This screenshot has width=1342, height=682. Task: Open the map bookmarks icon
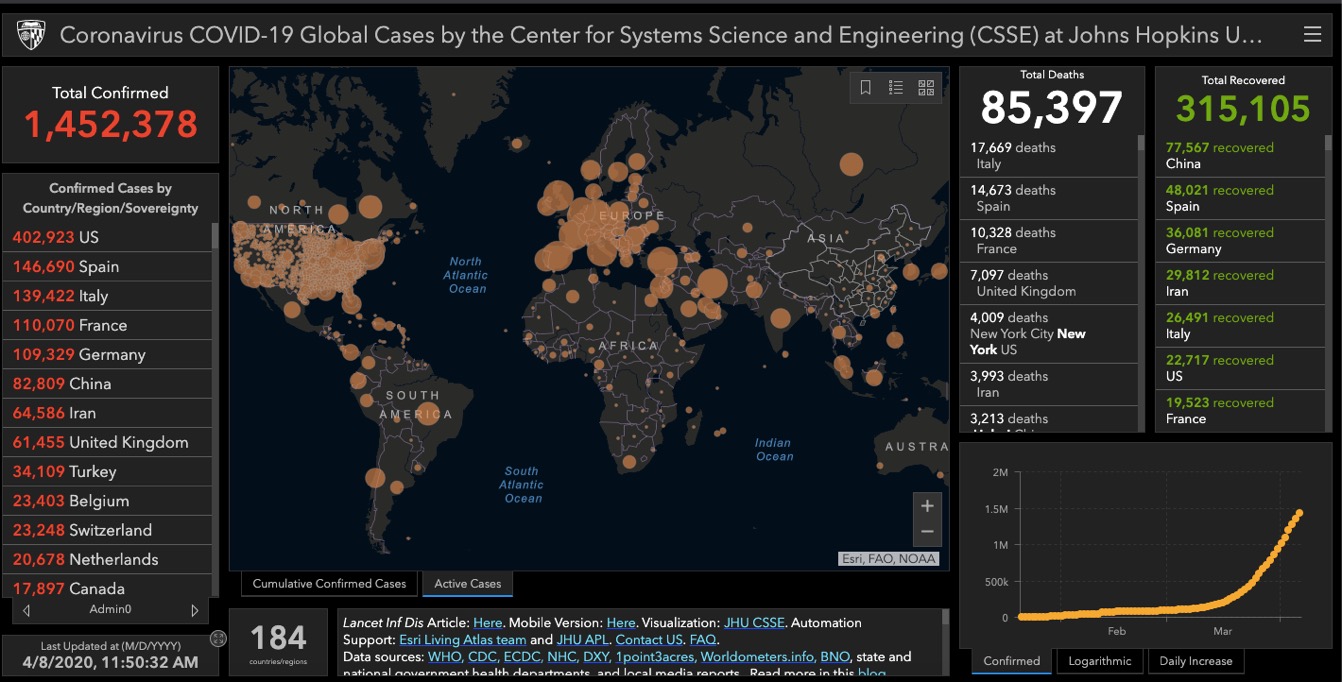(x=866, y=87)
